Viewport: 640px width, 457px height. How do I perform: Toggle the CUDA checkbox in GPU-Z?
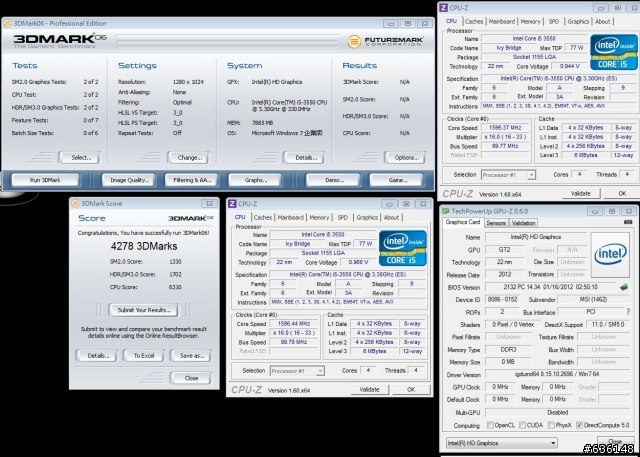click(x=522, y=425)
